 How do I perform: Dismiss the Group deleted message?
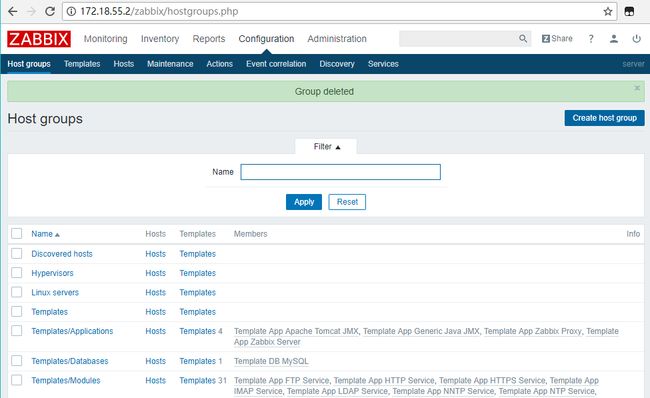click(x=637, y=88)
